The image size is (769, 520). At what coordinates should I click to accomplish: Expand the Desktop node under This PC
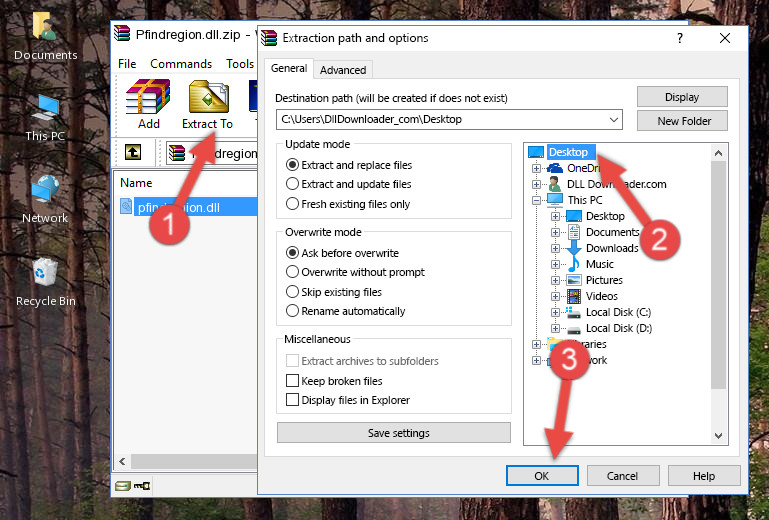coord(555,216)
